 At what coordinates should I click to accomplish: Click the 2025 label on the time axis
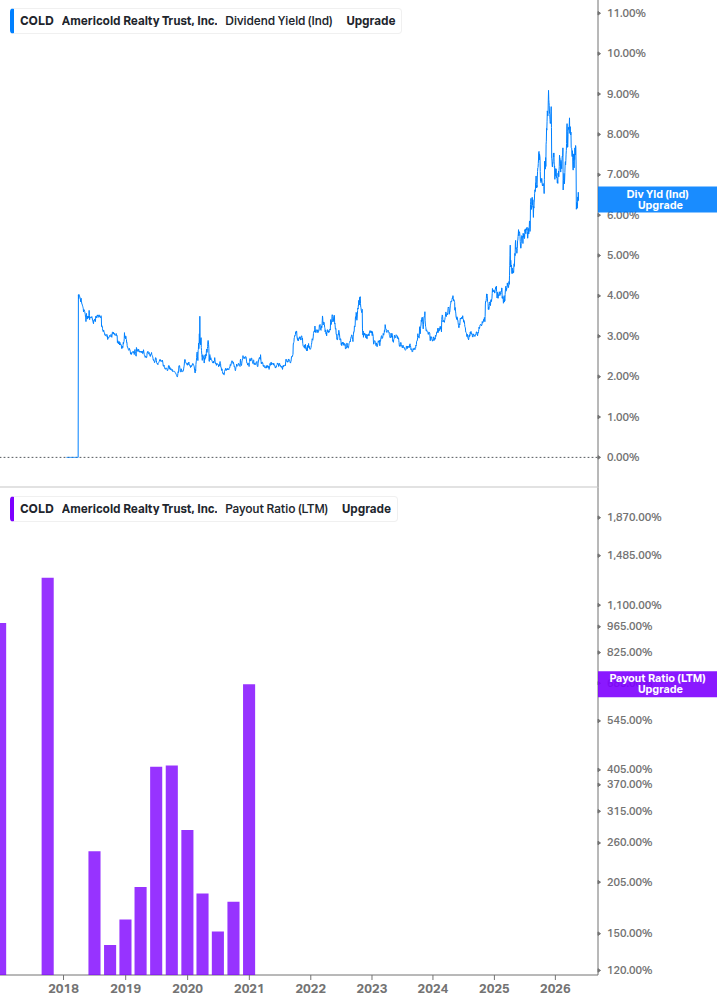coord(495,988)
